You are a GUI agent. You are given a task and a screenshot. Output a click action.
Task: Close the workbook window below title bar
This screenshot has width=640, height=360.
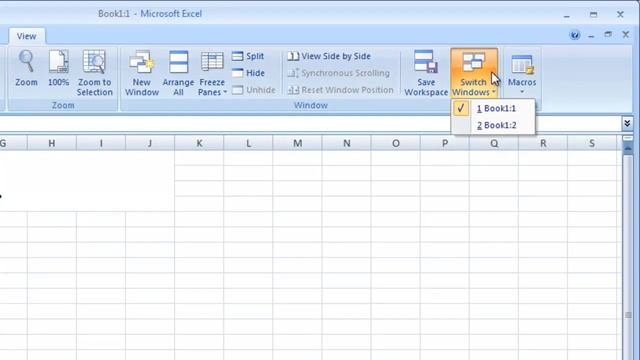tap(625, 35)
